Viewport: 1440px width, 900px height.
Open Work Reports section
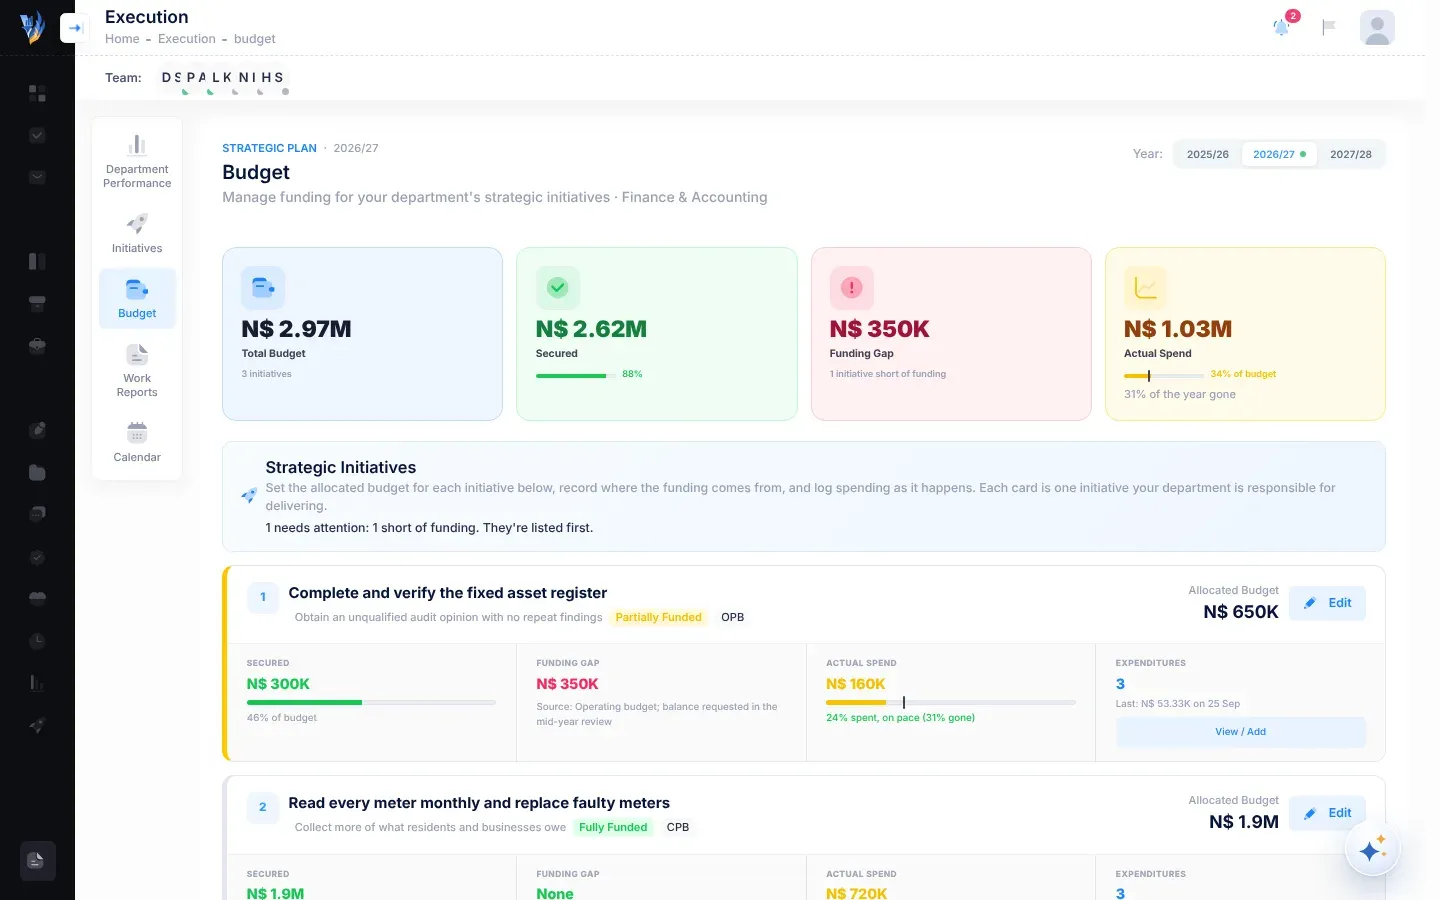click(137, 370)
